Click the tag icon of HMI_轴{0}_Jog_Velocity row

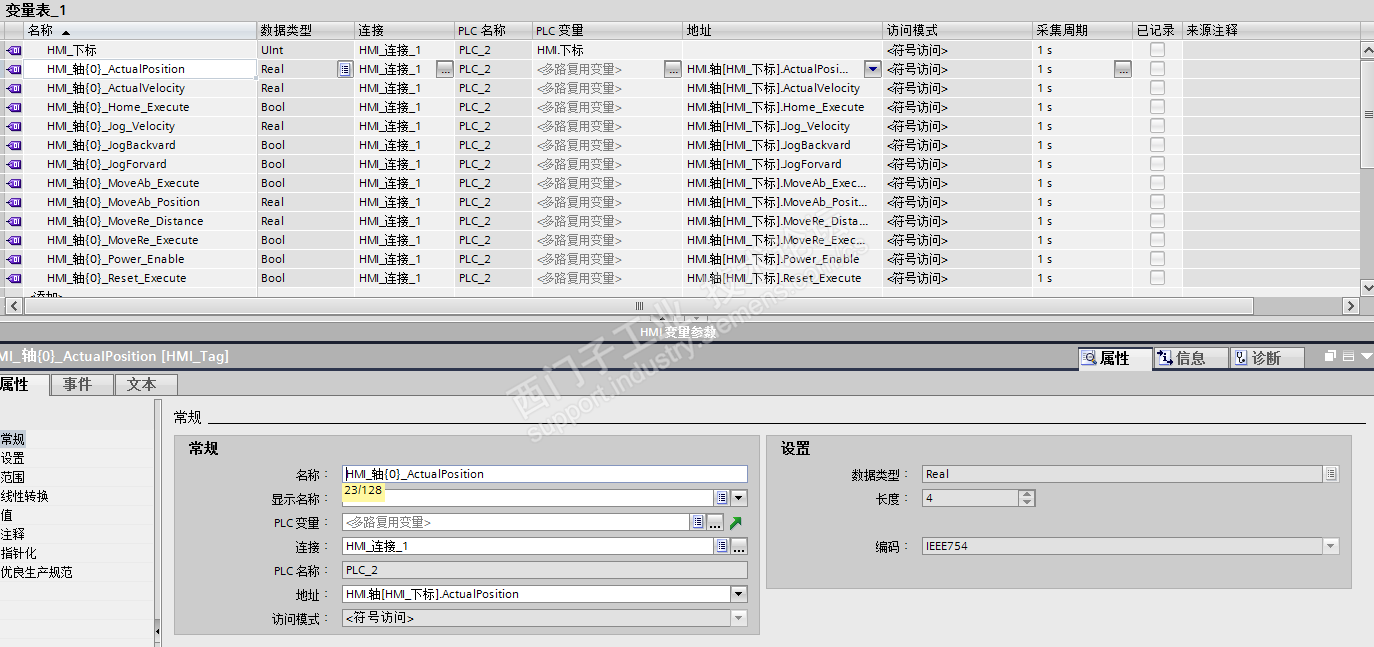13,126
